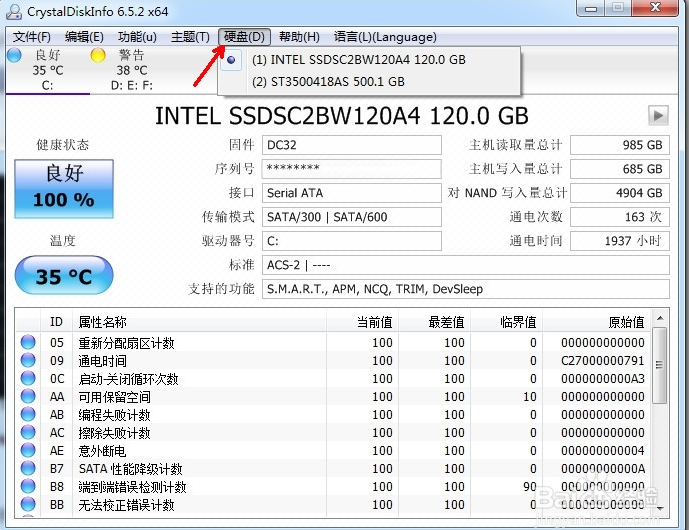Click the yellow 警告 status orb for D: E: F:

(98, 55)
